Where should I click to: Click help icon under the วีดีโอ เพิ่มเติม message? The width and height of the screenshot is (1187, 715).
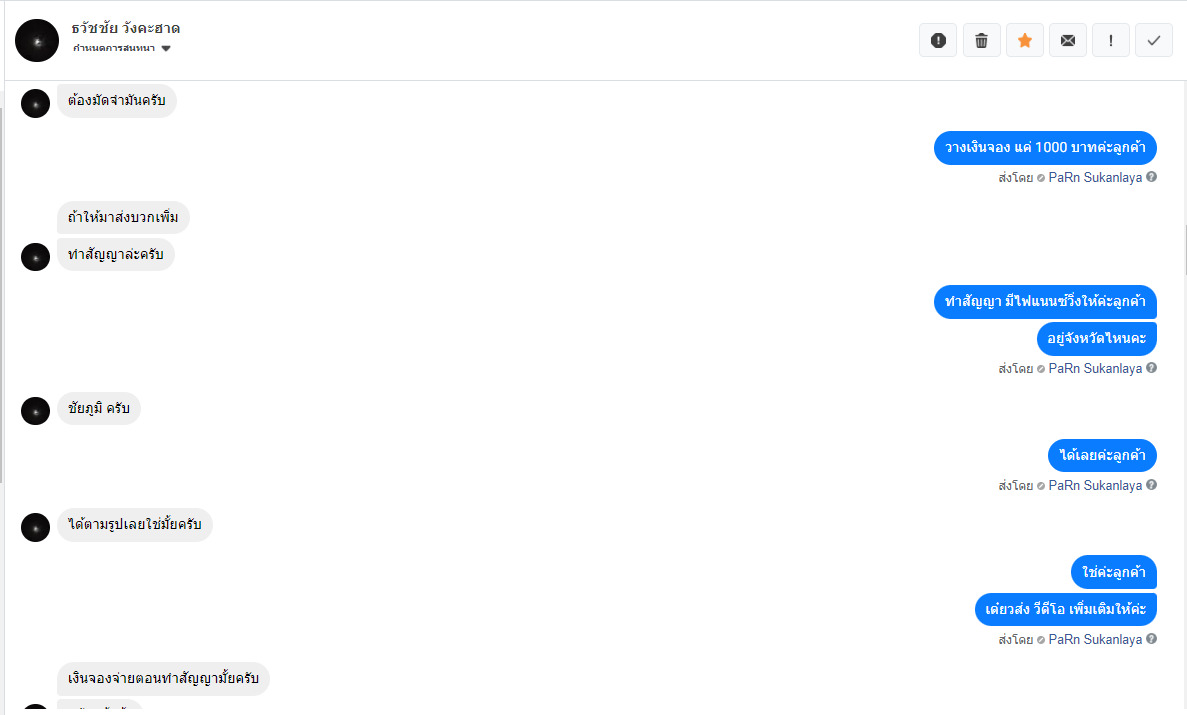pos(1152,638)
